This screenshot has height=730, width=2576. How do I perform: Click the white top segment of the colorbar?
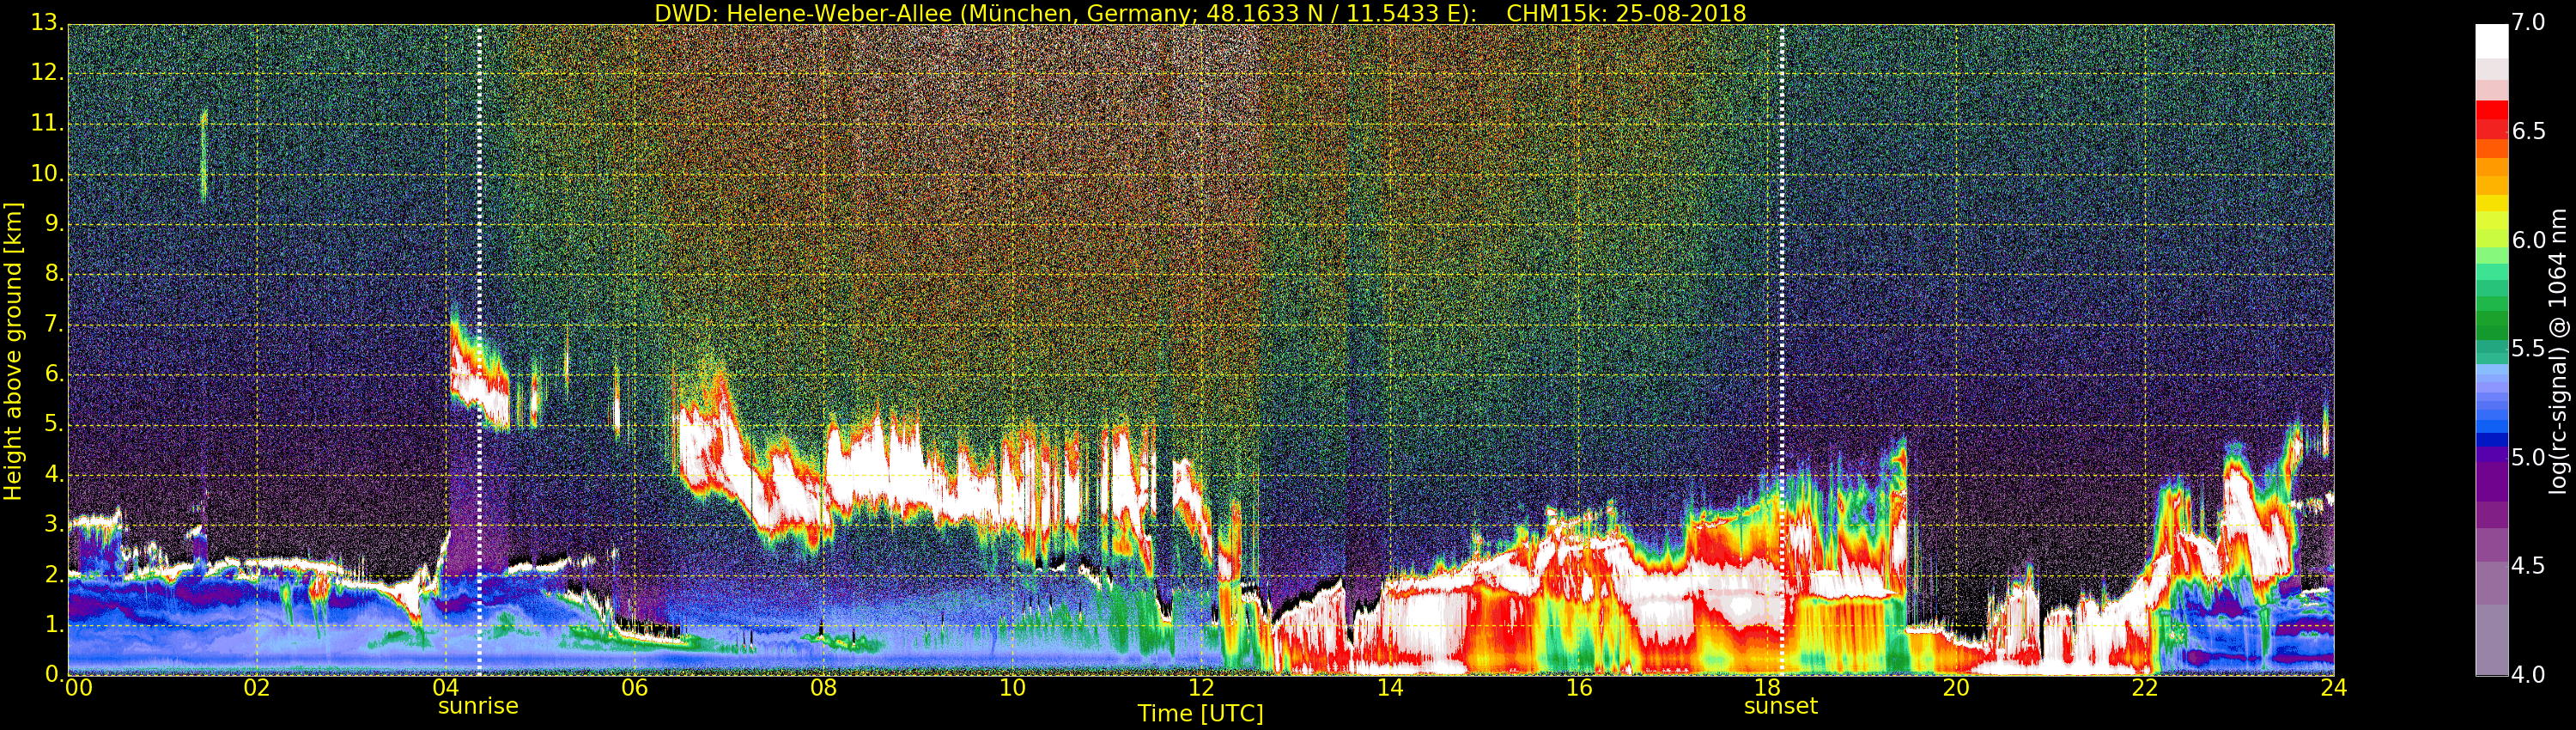coord(2491,40)
